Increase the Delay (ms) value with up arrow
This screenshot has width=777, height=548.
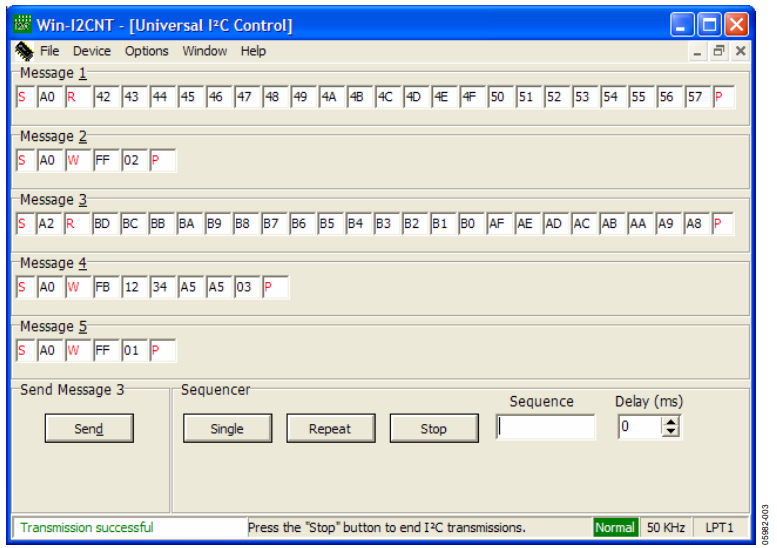(671, 423)
